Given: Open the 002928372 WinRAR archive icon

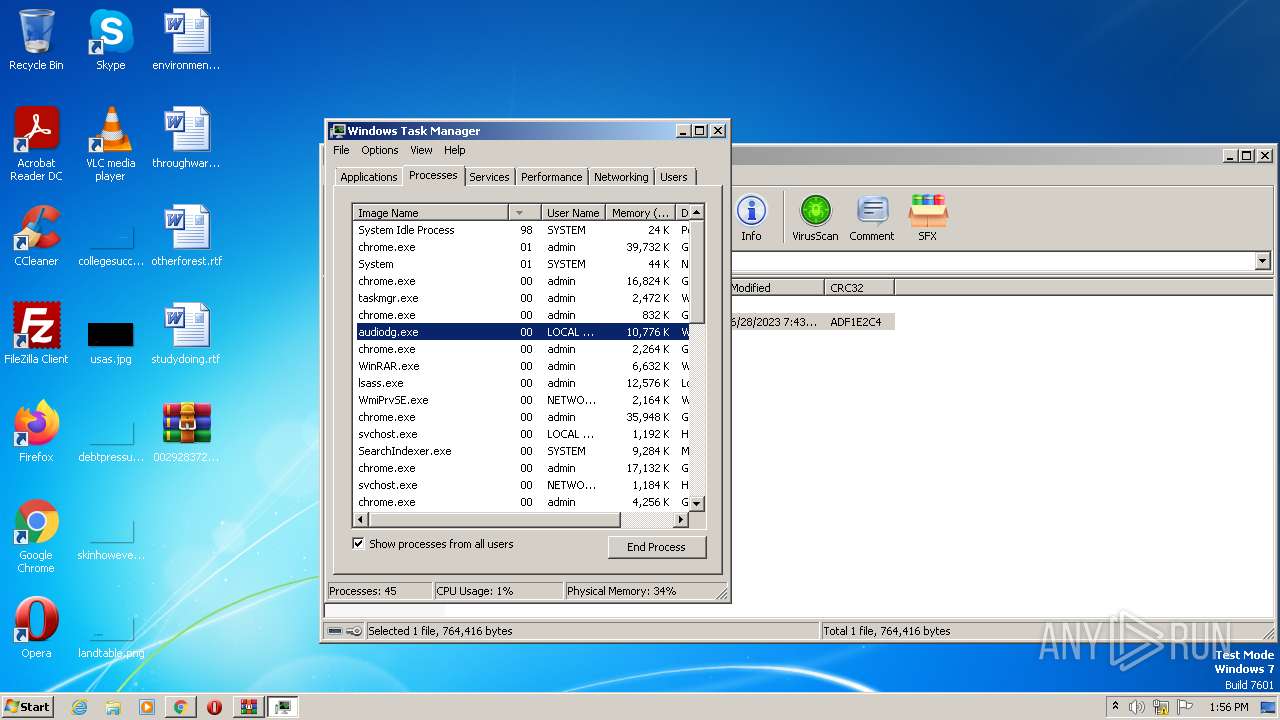Looking at the screenshot, I should [187, 432].
